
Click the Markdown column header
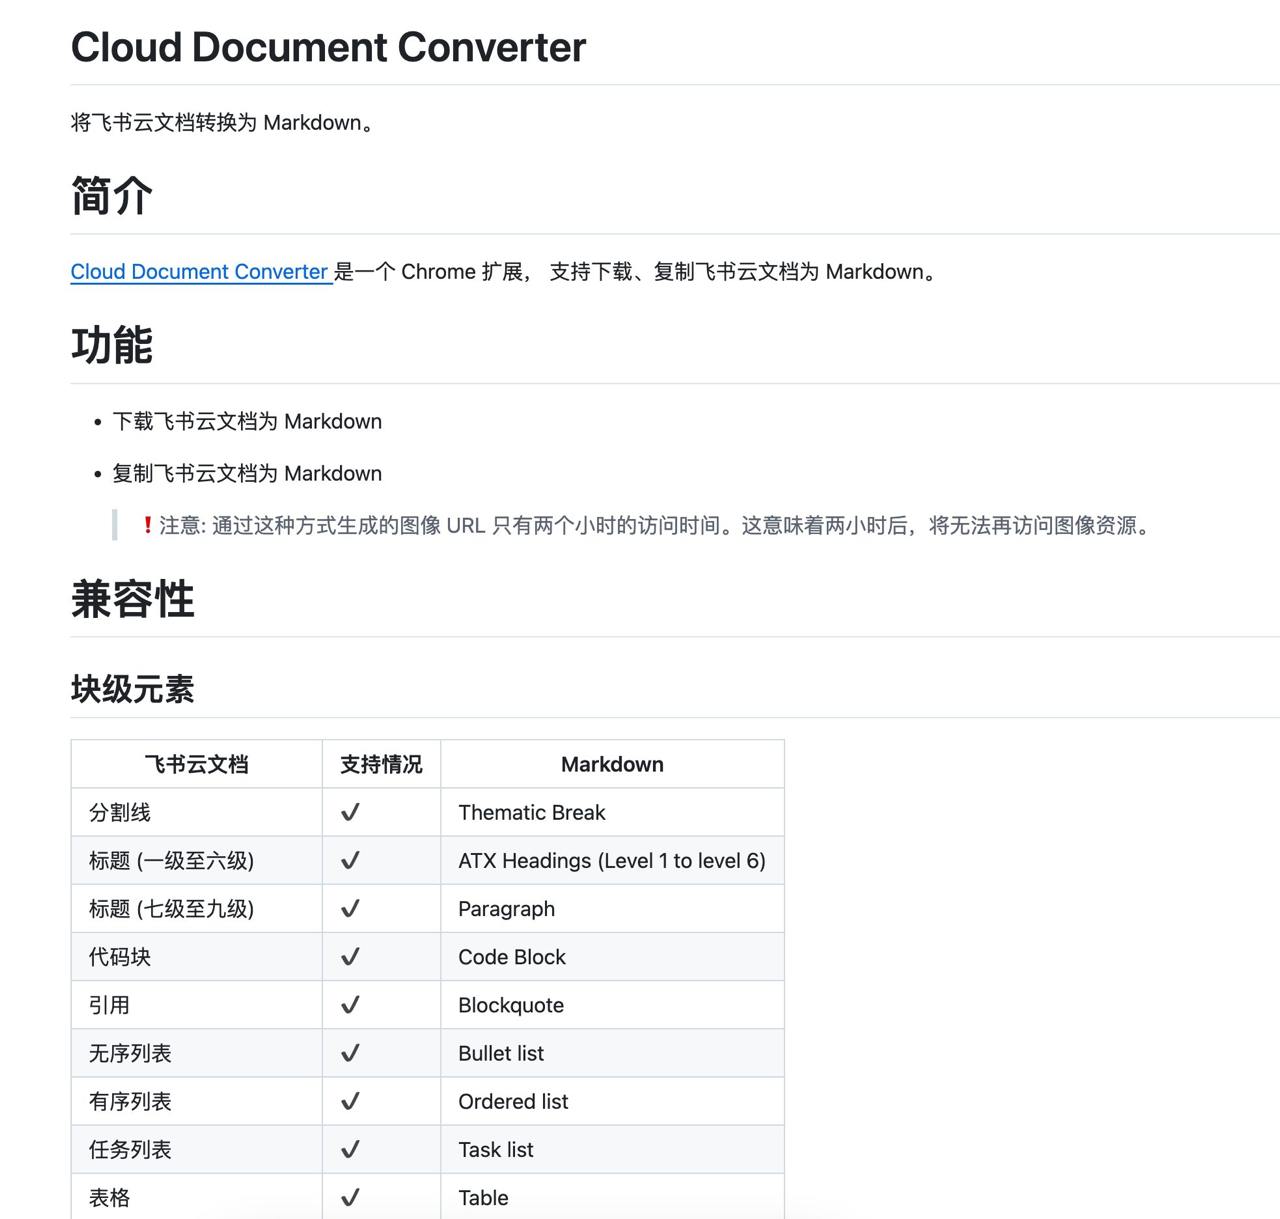612,764
